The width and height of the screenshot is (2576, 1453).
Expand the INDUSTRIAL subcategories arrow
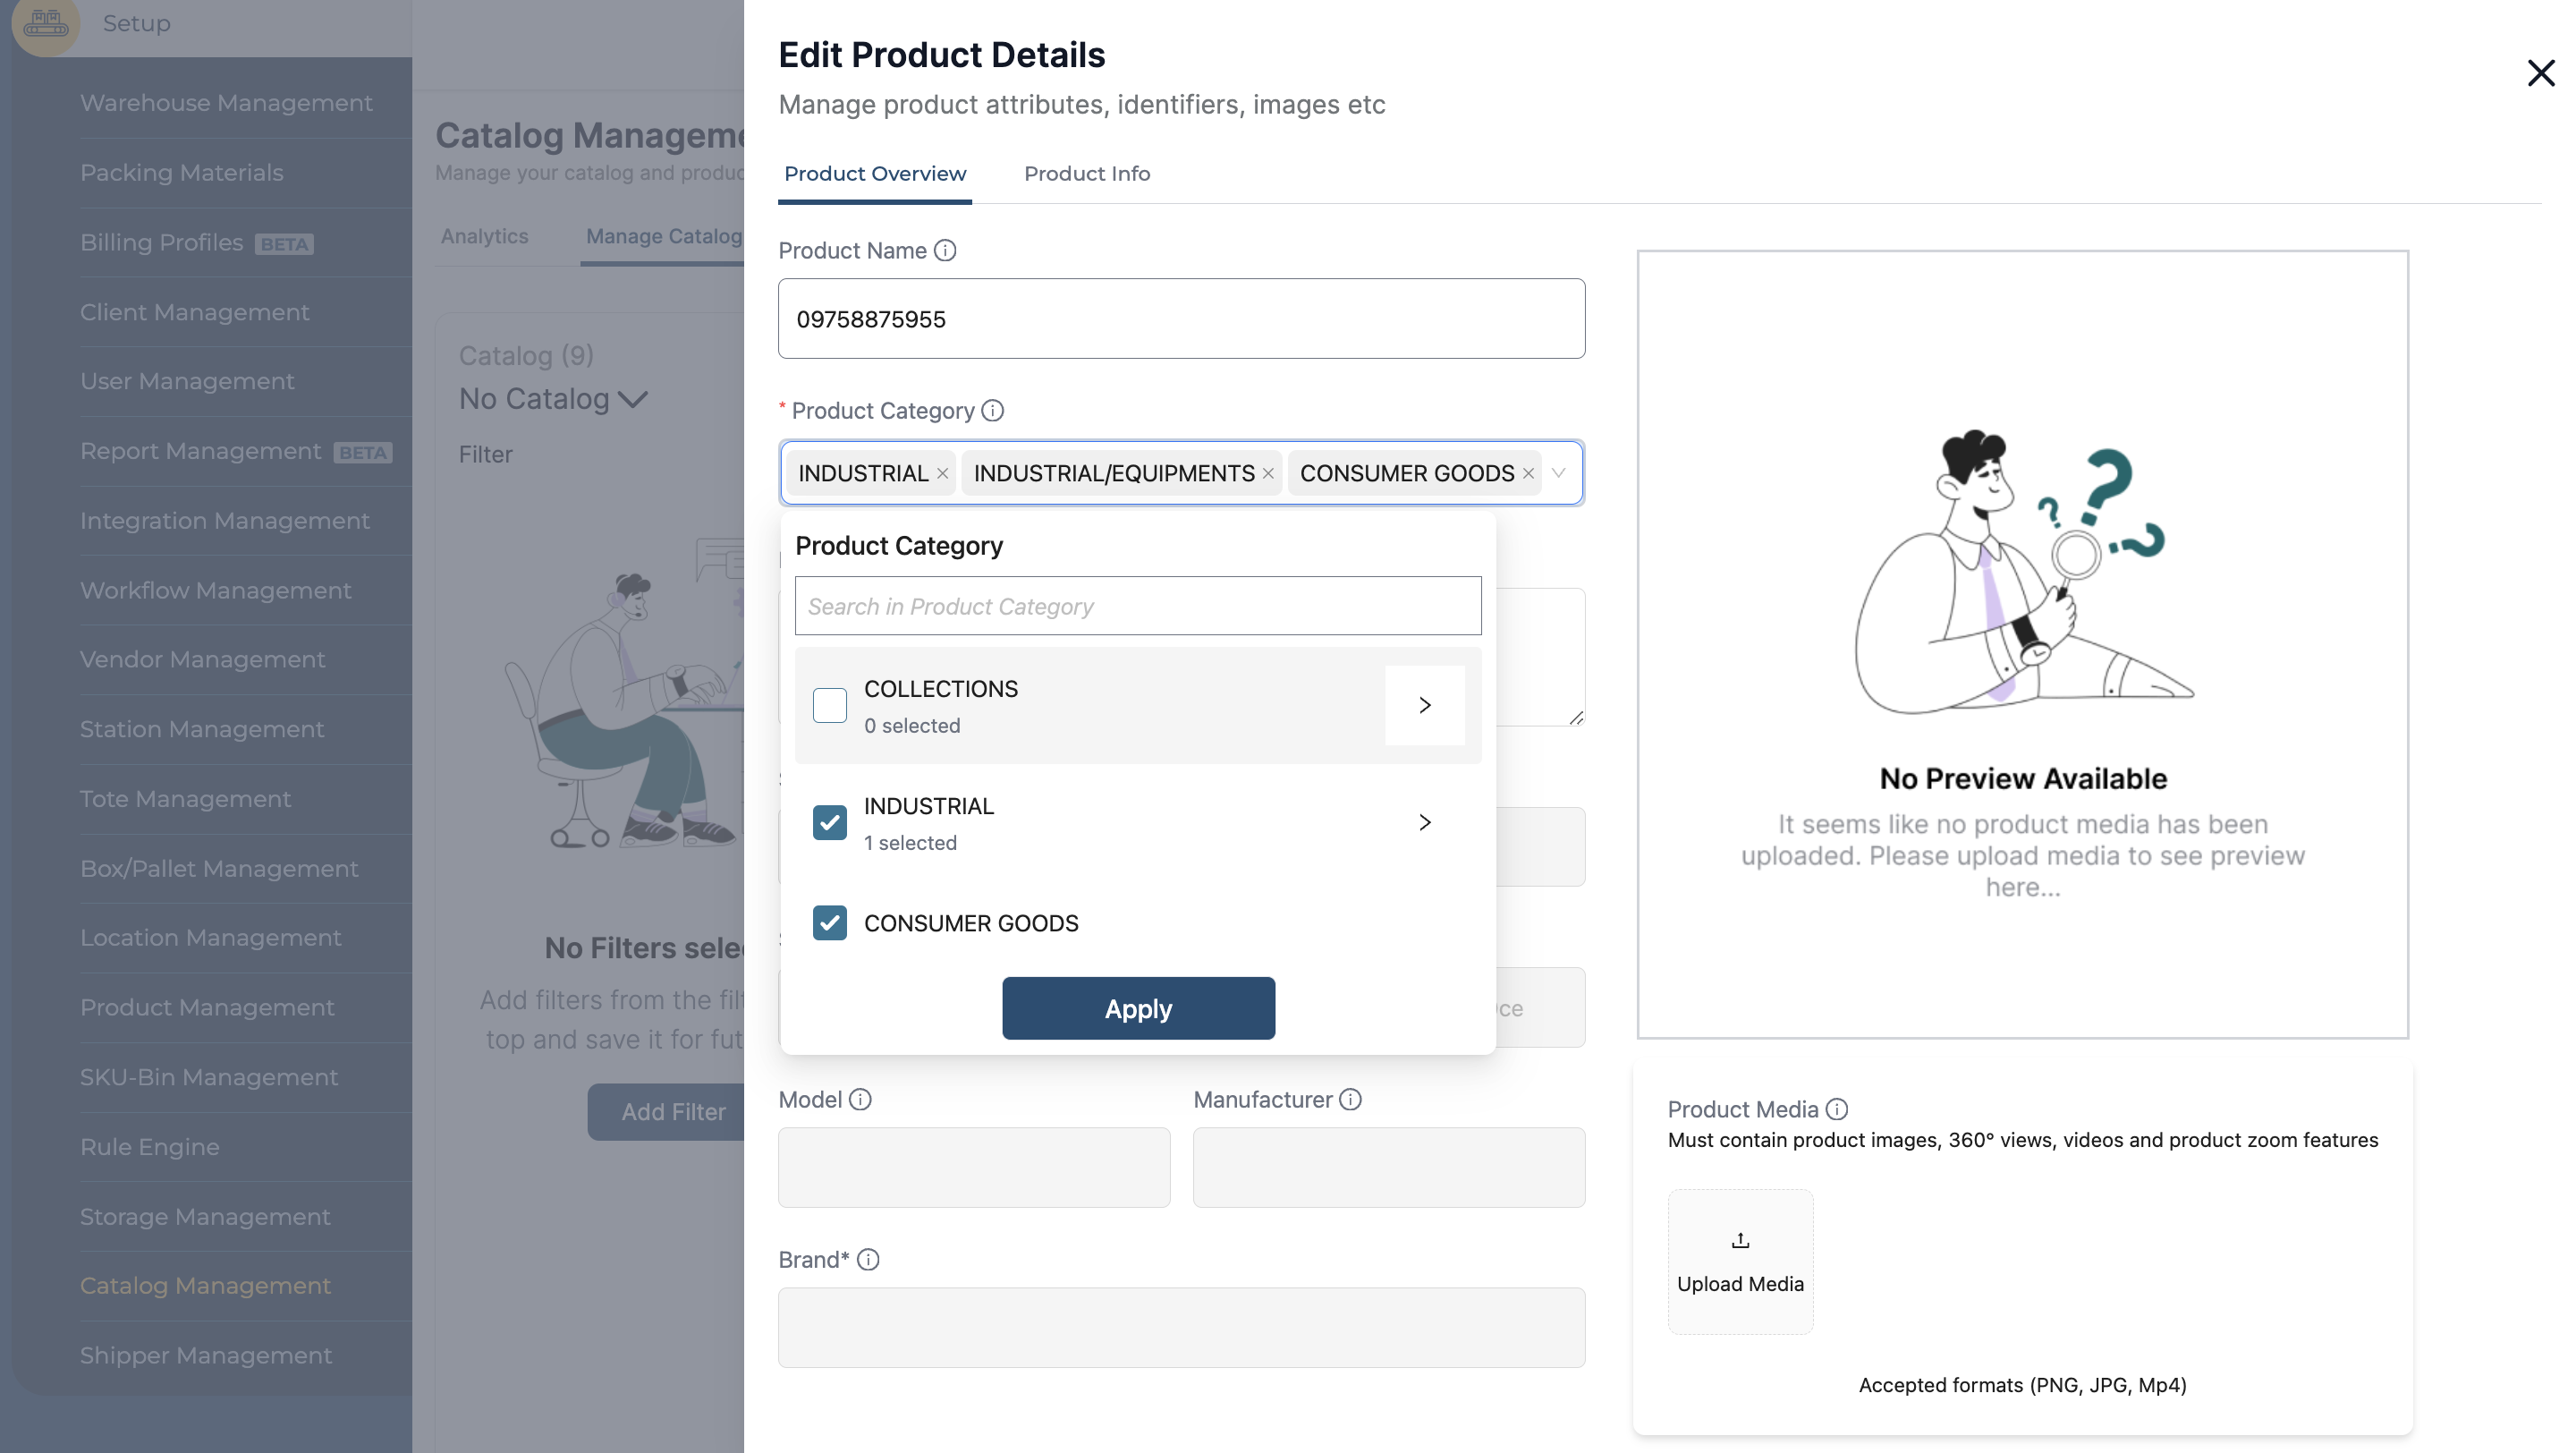pos(1424,823)
